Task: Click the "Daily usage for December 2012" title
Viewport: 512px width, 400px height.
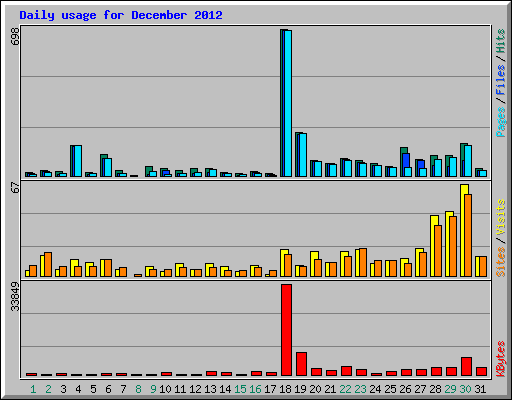Action: pos(121,15)
